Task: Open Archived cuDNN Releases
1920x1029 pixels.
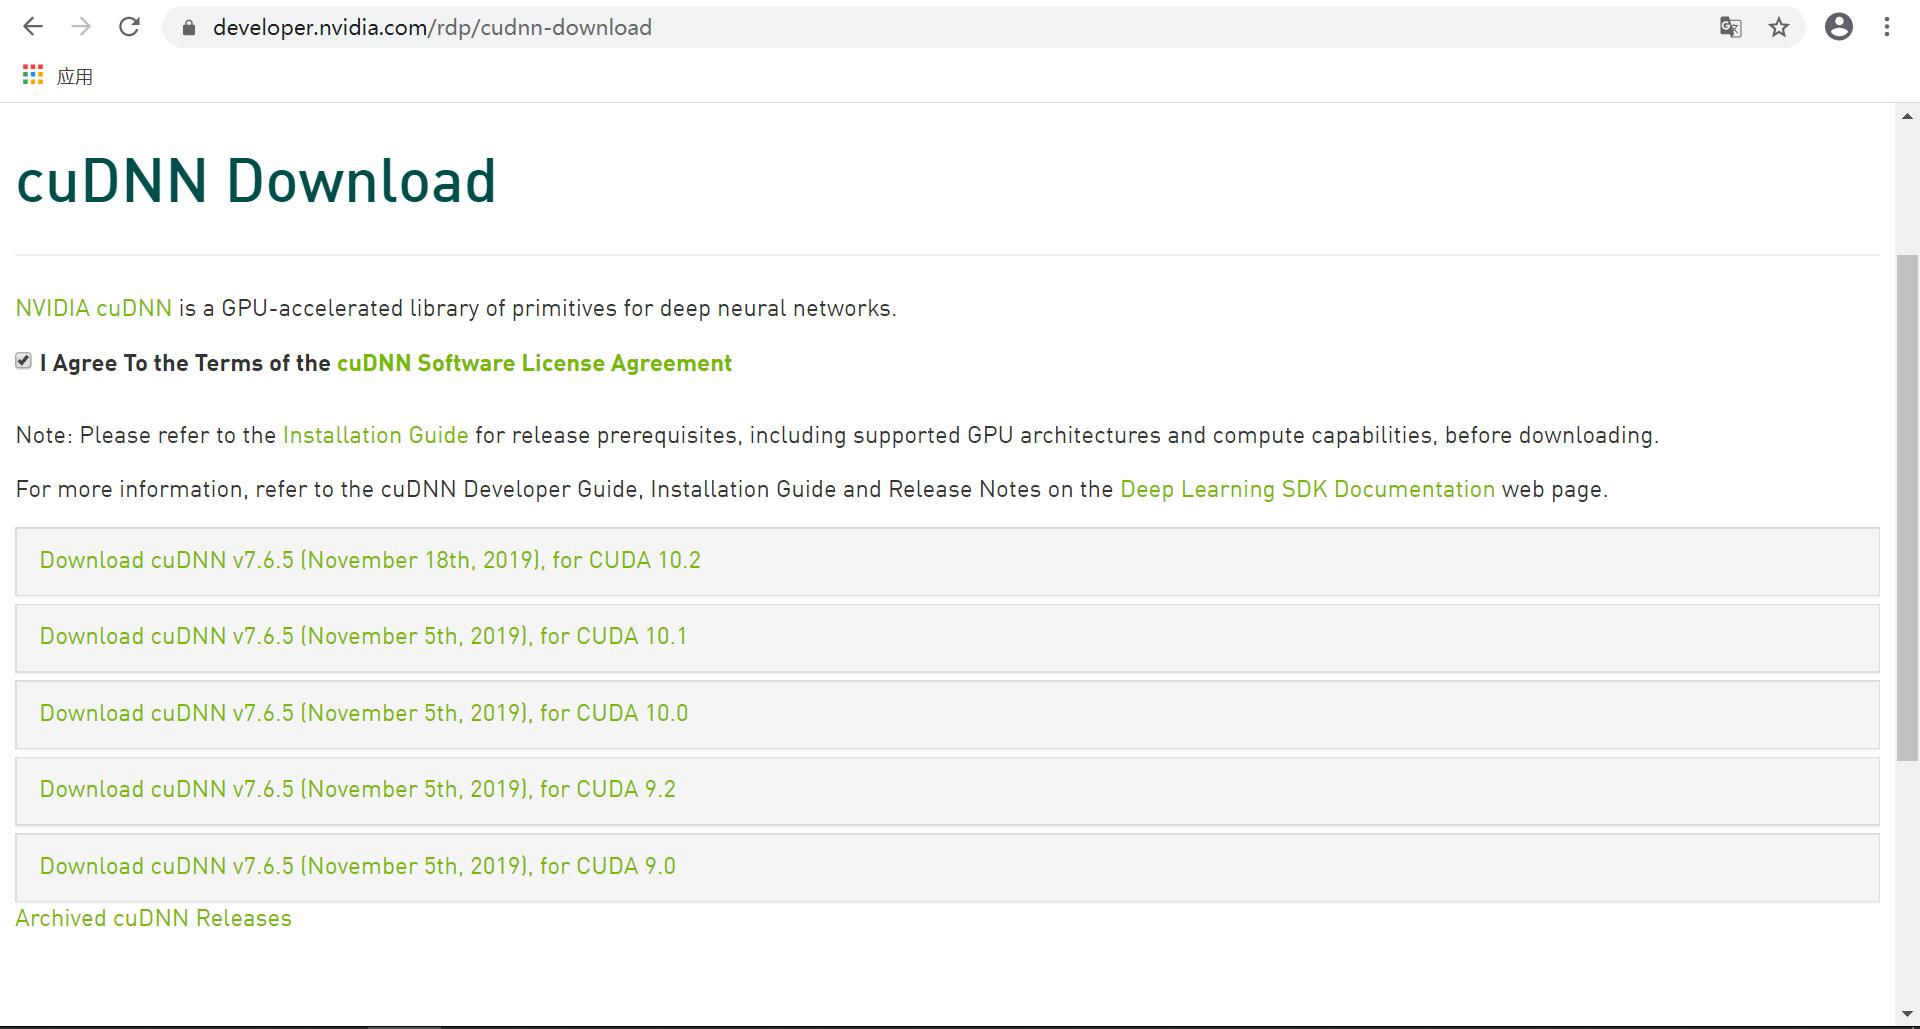Action: (x=154, y=918)
